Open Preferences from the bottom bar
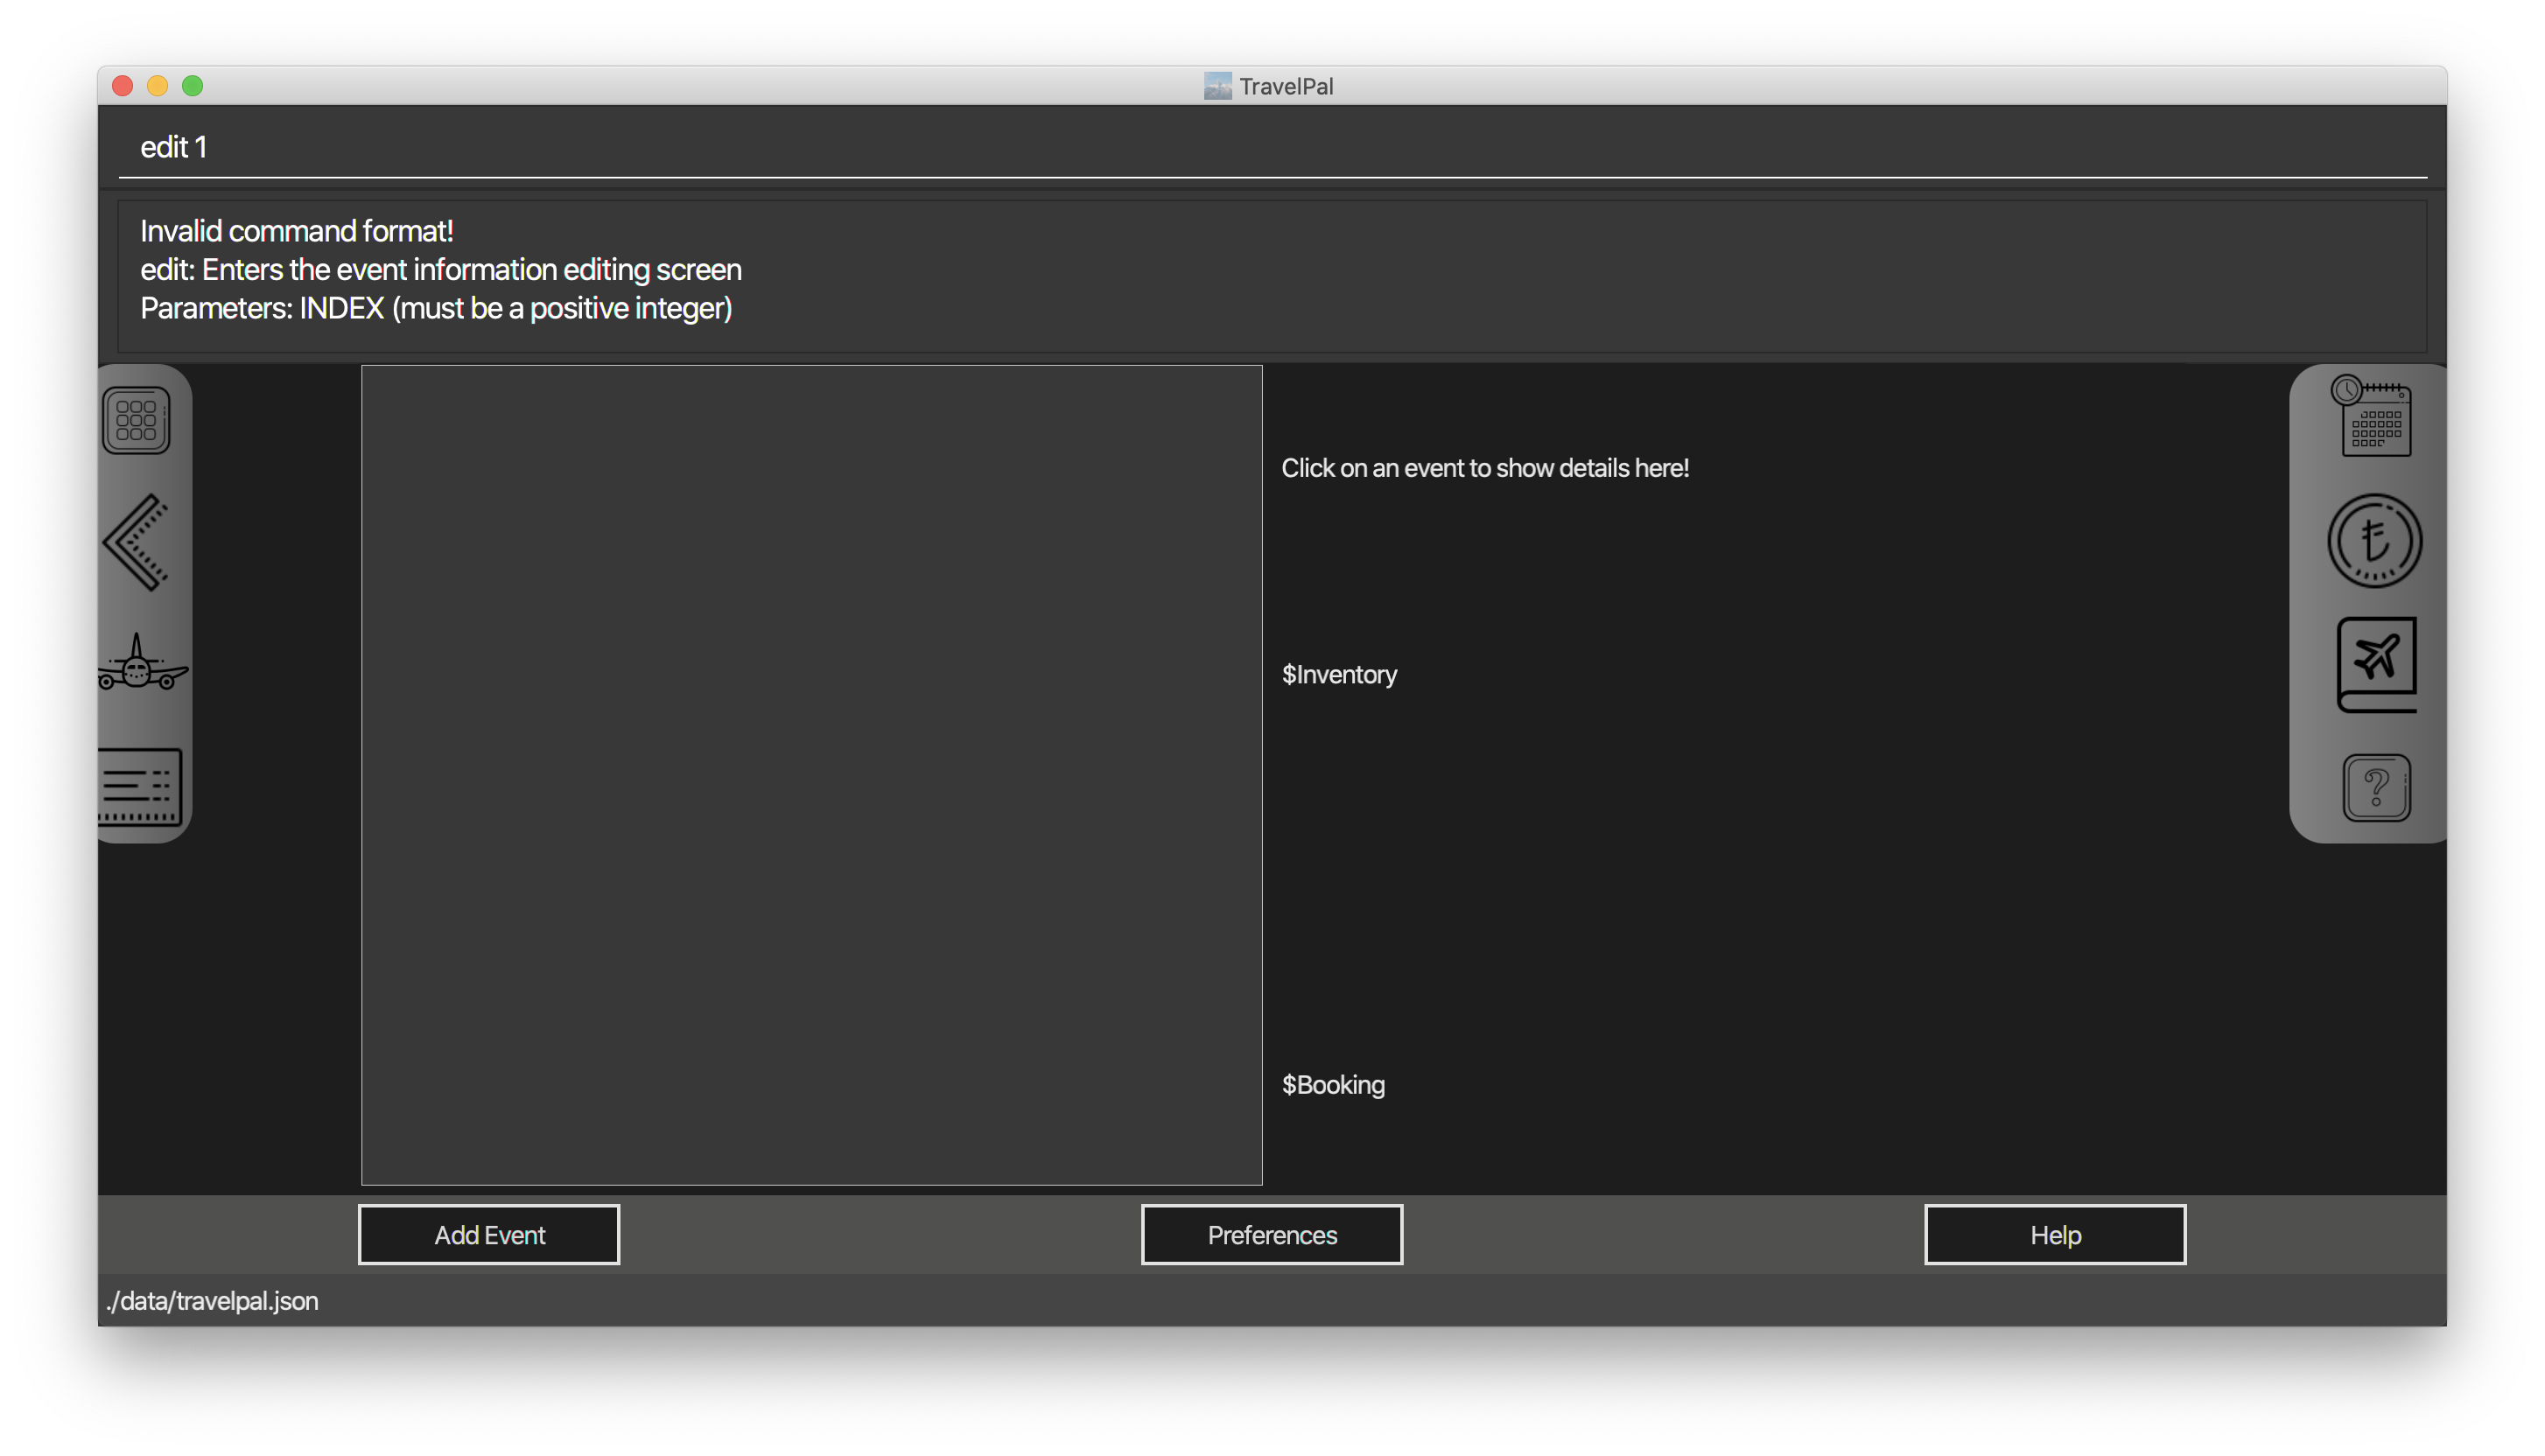Screen dimensions: 2545x1456 pos(1271,1235)
